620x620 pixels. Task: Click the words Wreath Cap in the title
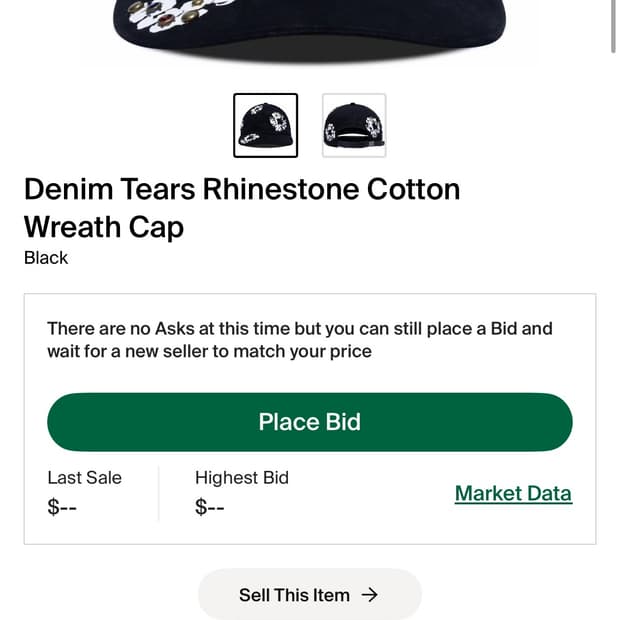104,227
